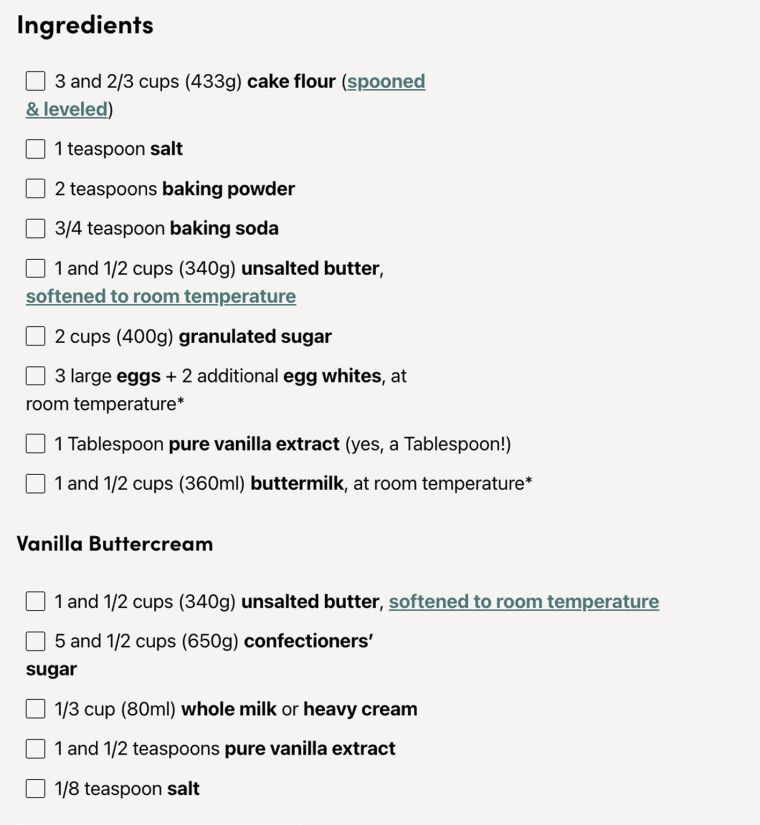
Task: Check the 3 large eggs checkbox
Action: tap(35, 376)
